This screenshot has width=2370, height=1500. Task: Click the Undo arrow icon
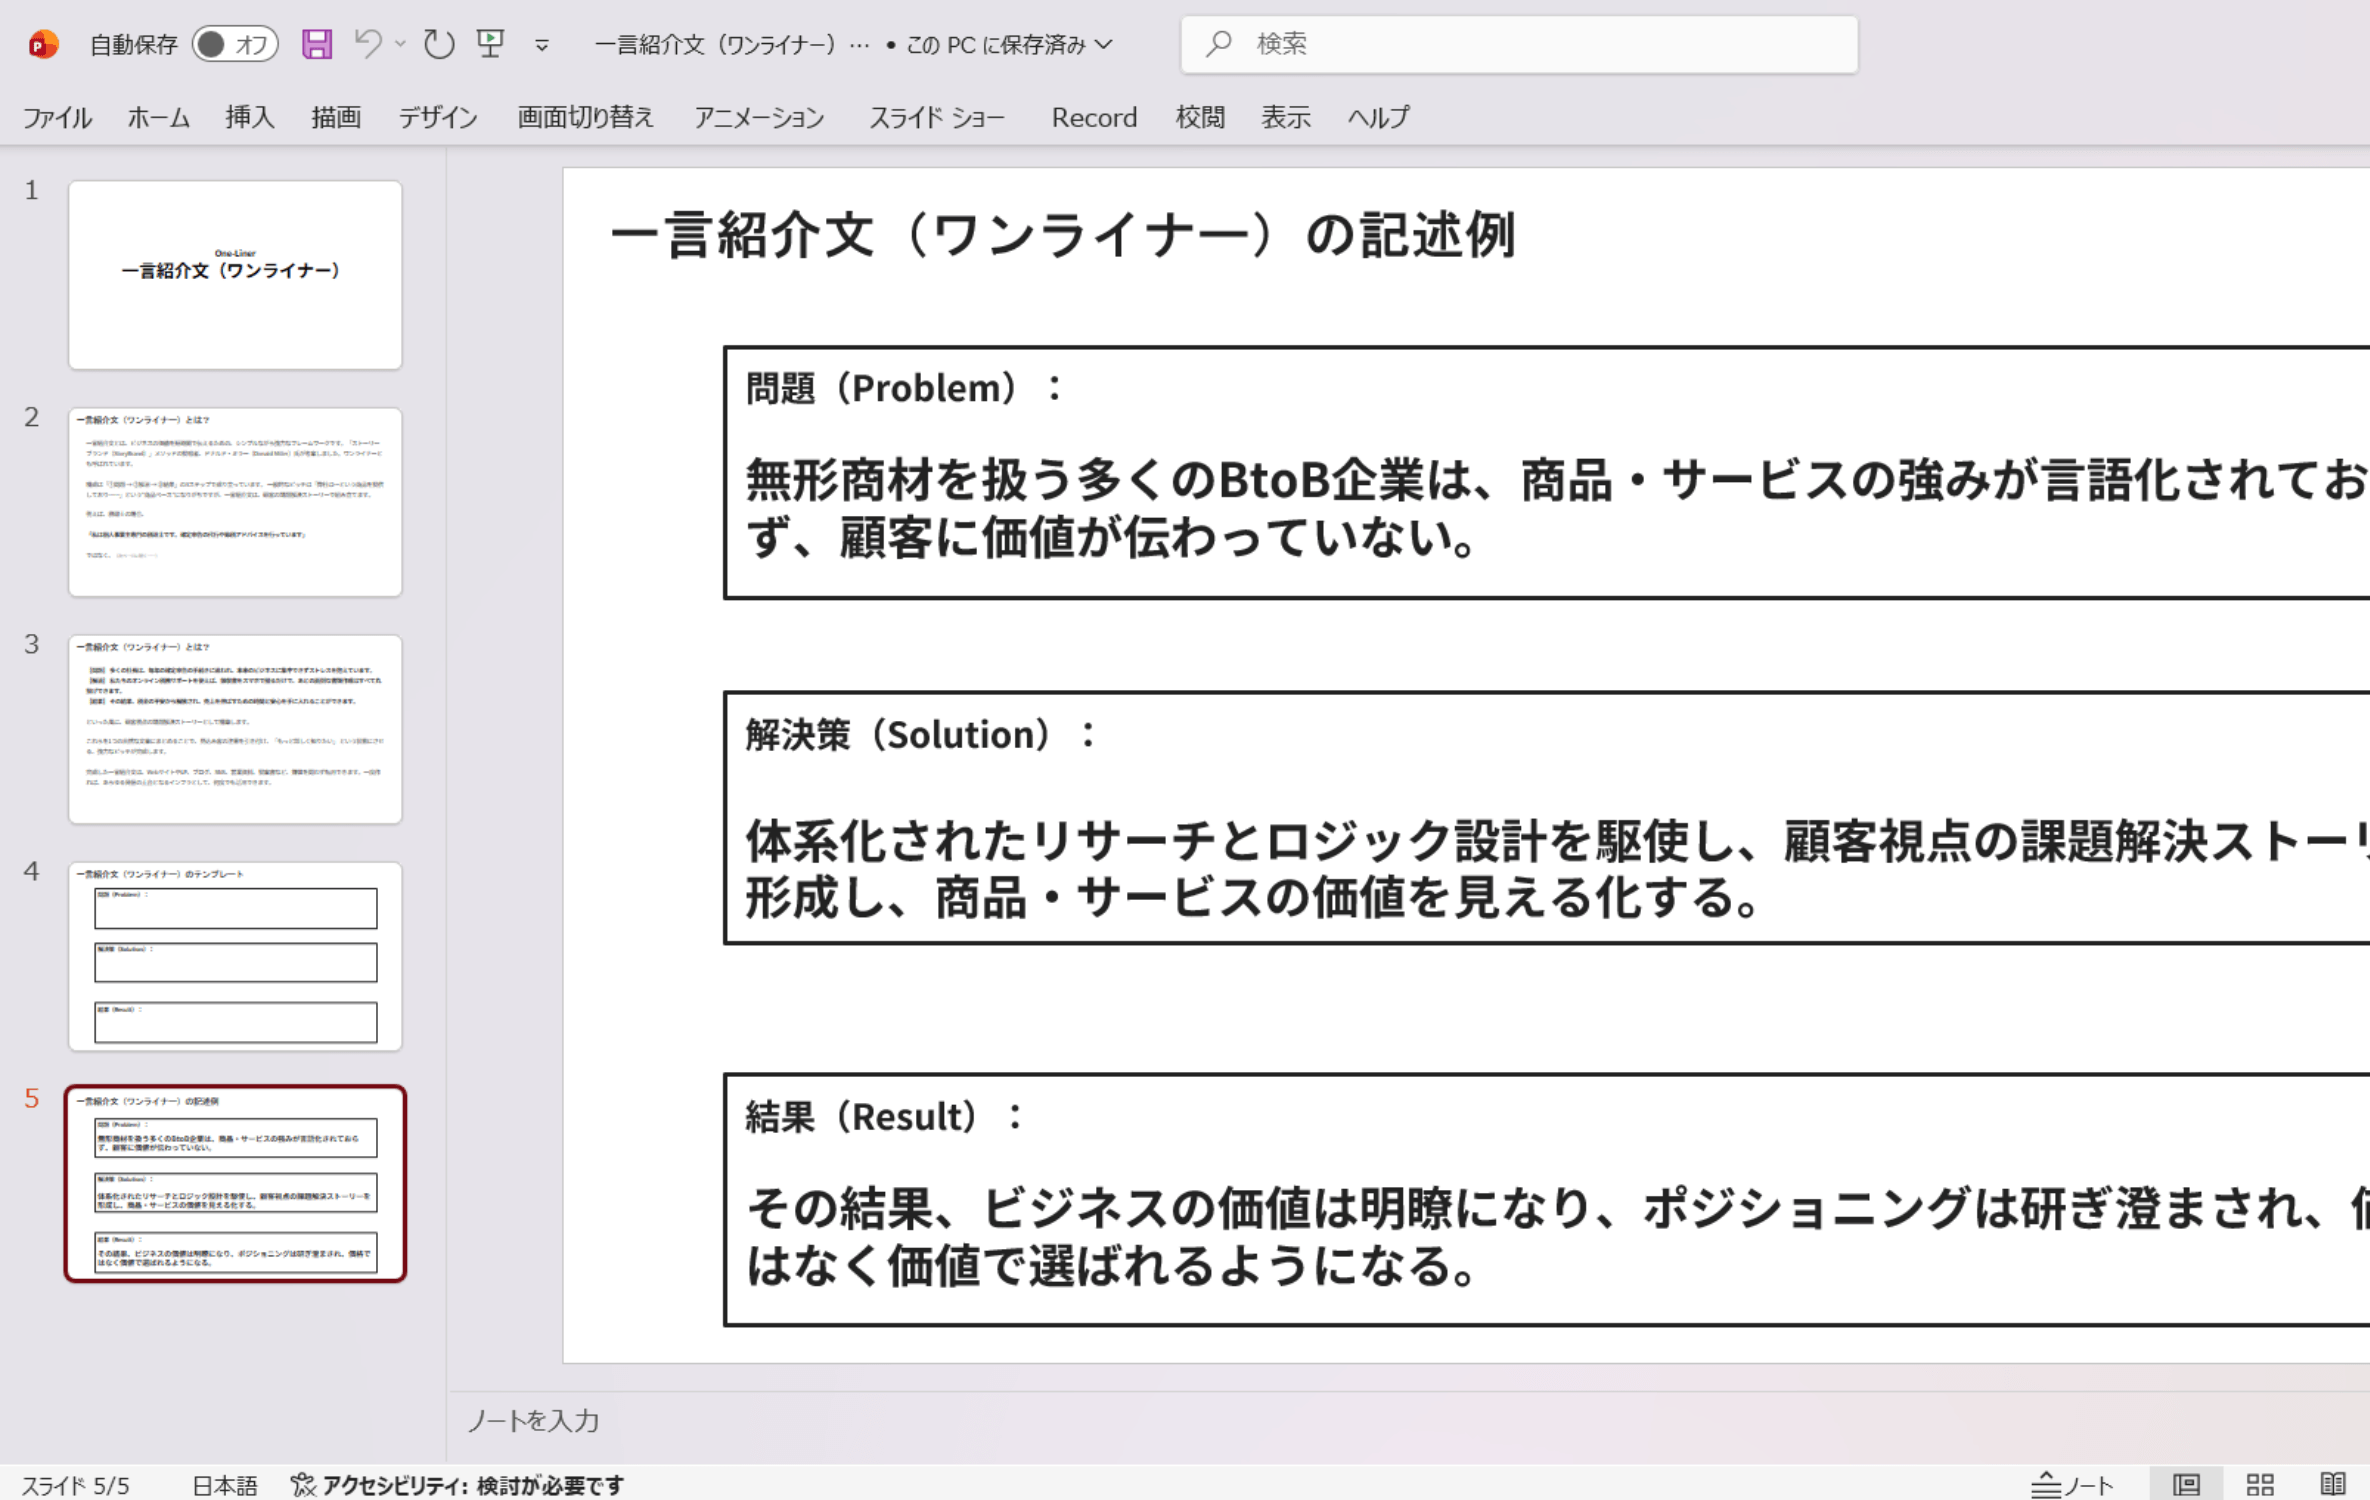pos(367,44)
